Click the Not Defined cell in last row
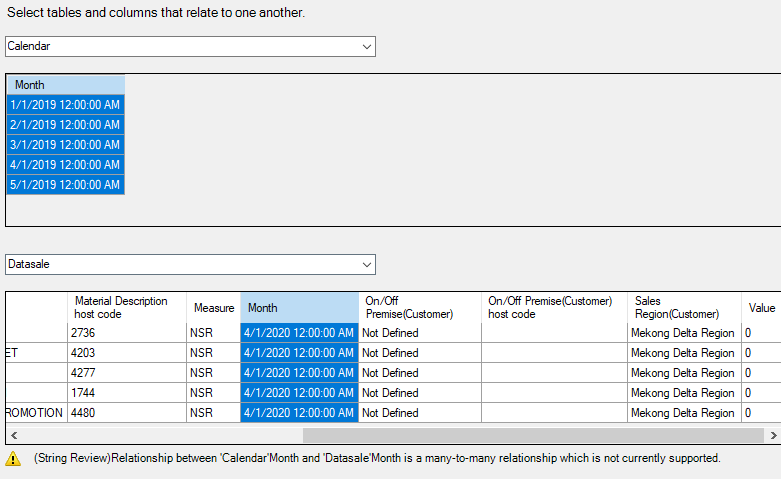Viewport: 781px width, 479px height. click(x=419, y=413)
